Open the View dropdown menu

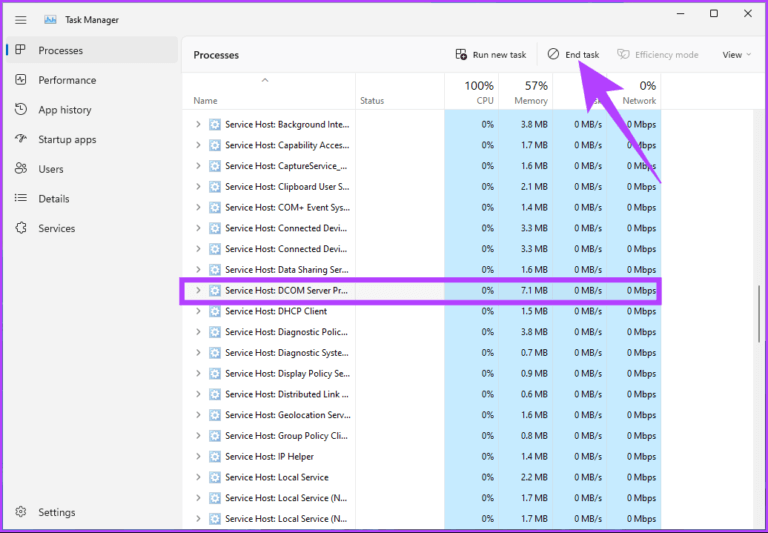point(736,54)
